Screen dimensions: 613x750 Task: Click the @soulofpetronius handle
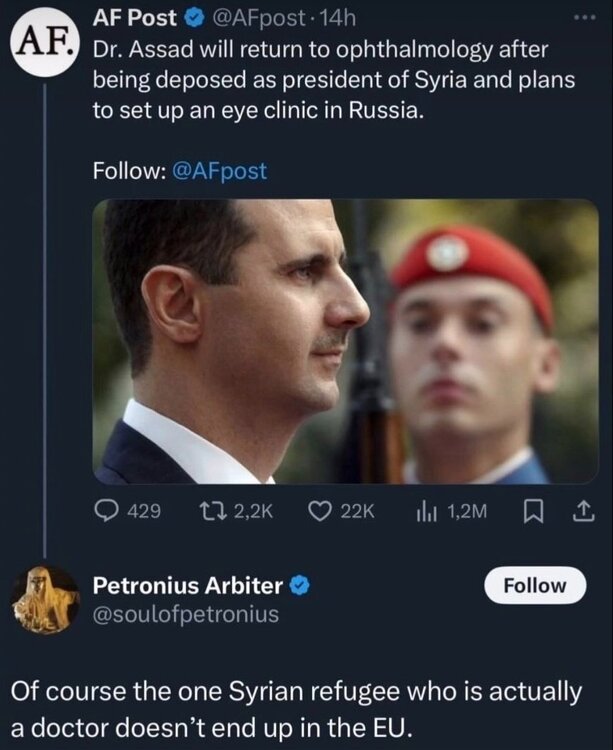pos(185,613)
